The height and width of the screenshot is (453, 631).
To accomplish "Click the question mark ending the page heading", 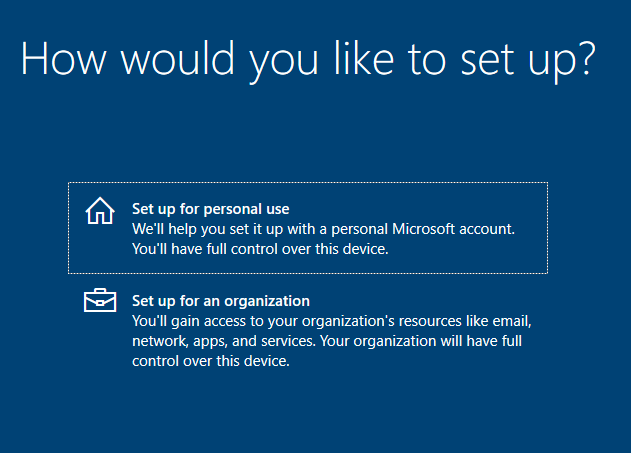I will pyautogui.click(x=588, y=58).
